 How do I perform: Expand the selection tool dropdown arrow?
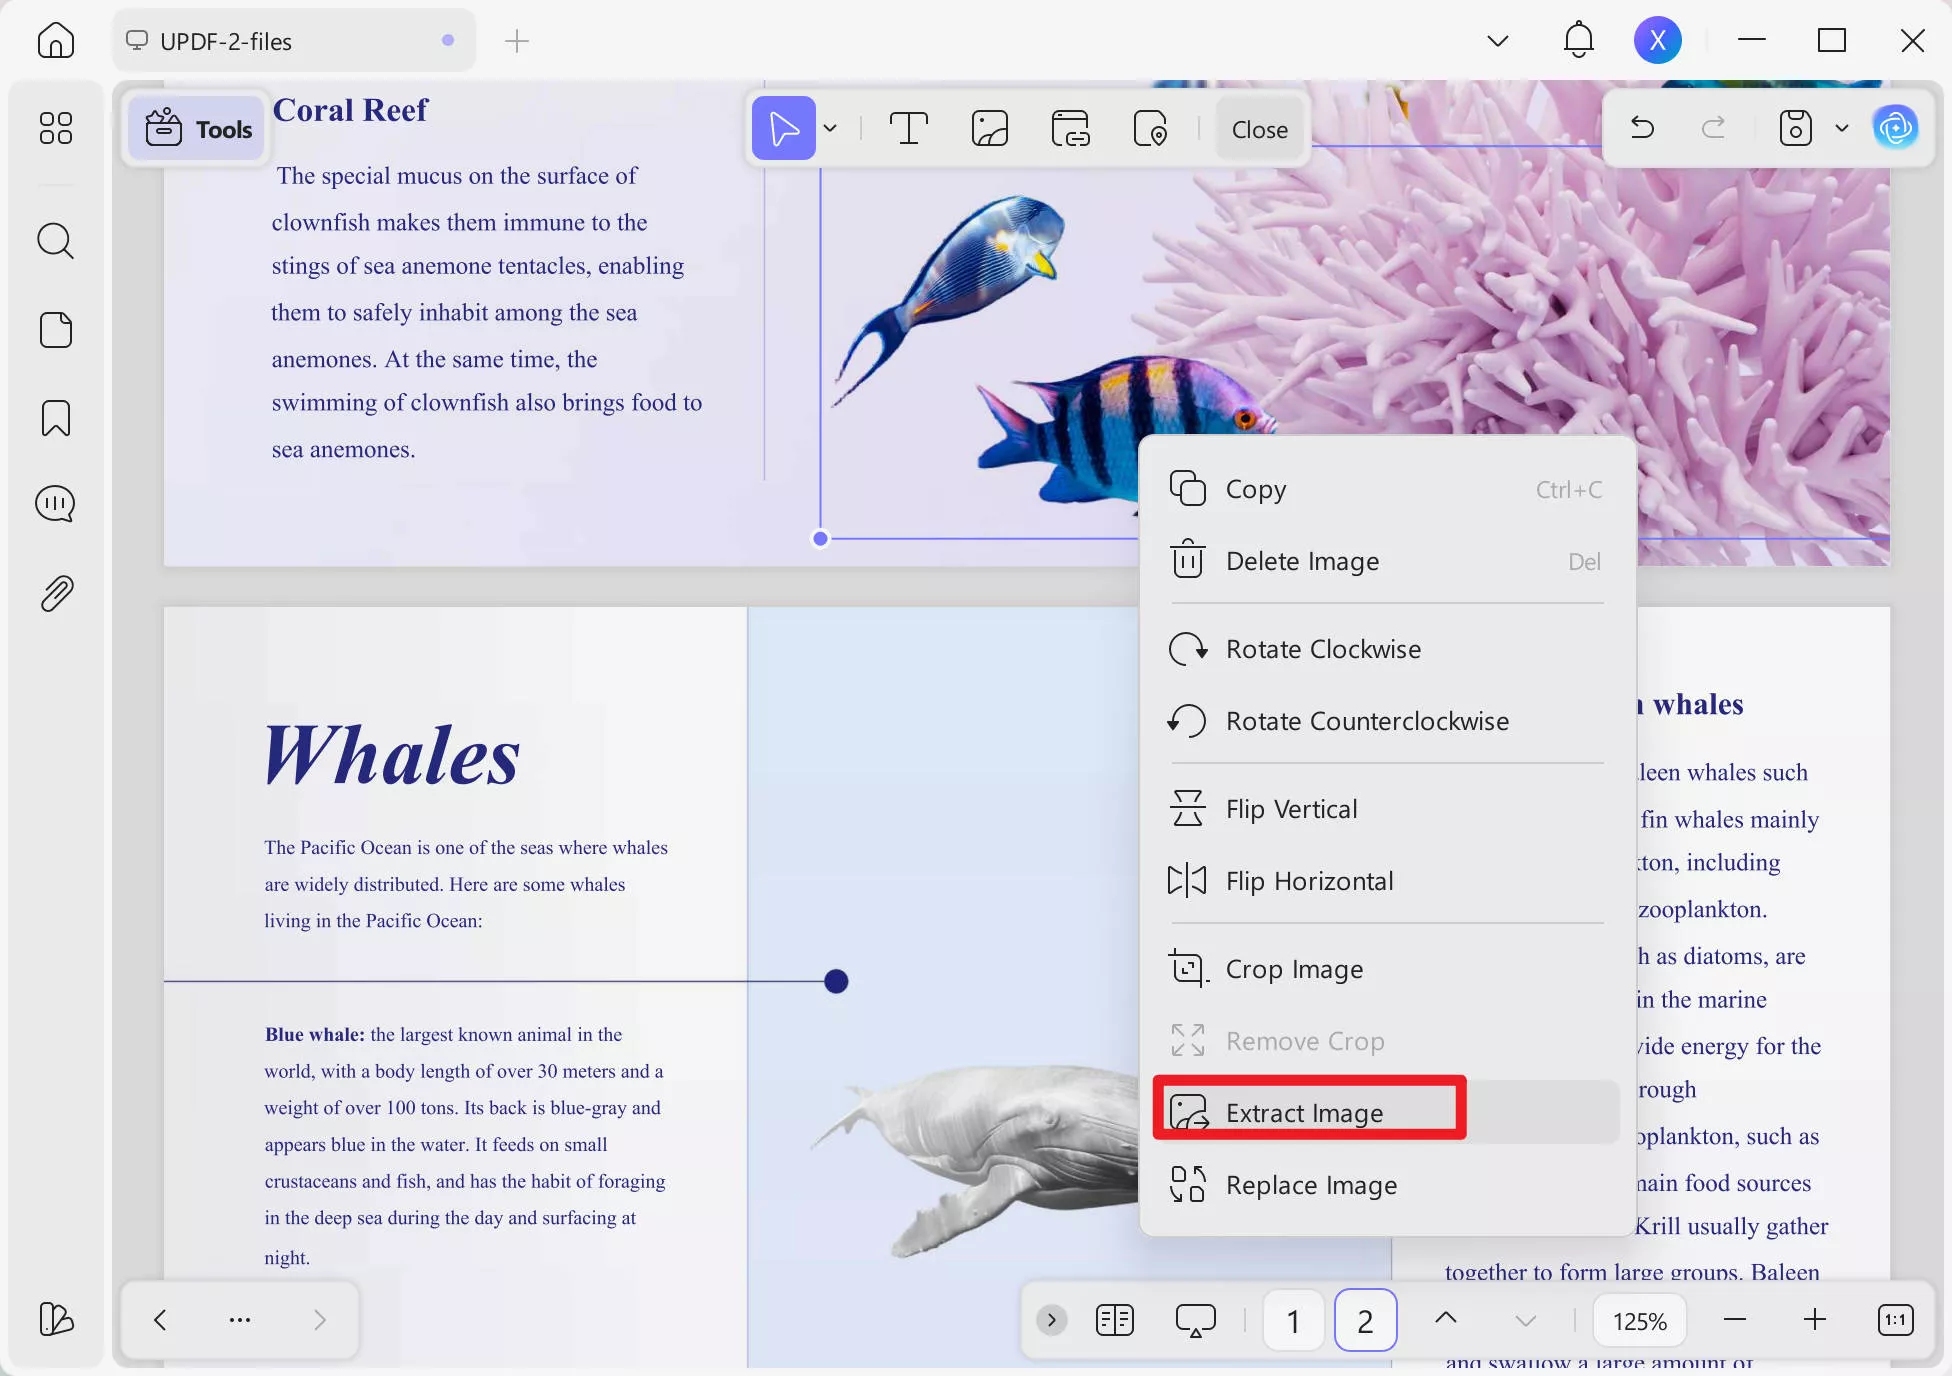coord(830,128)
